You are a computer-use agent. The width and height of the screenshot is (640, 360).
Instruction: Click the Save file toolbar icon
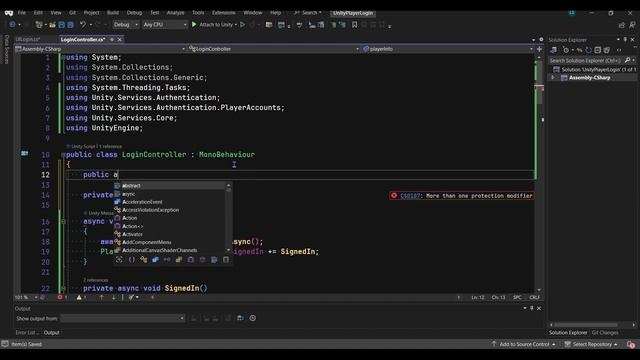click(62, 25)
